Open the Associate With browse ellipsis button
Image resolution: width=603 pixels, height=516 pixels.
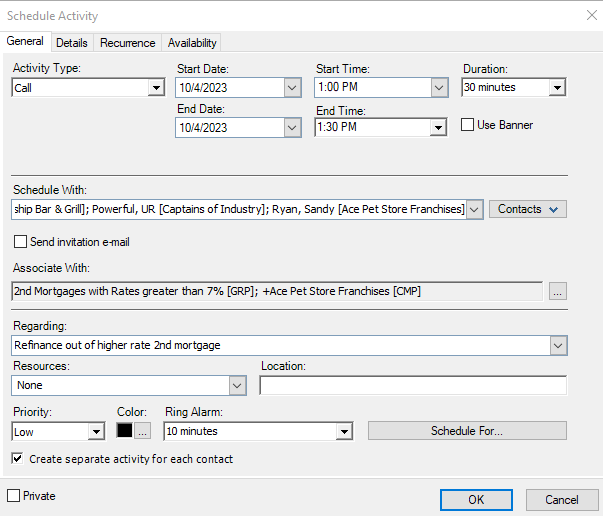(x=558, y=291)
